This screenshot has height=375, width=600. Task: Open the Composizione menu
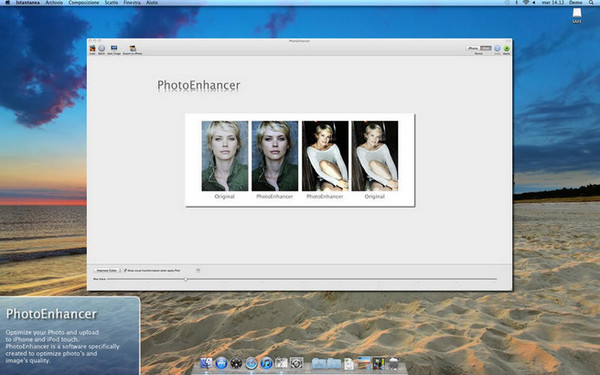point(84,3)
